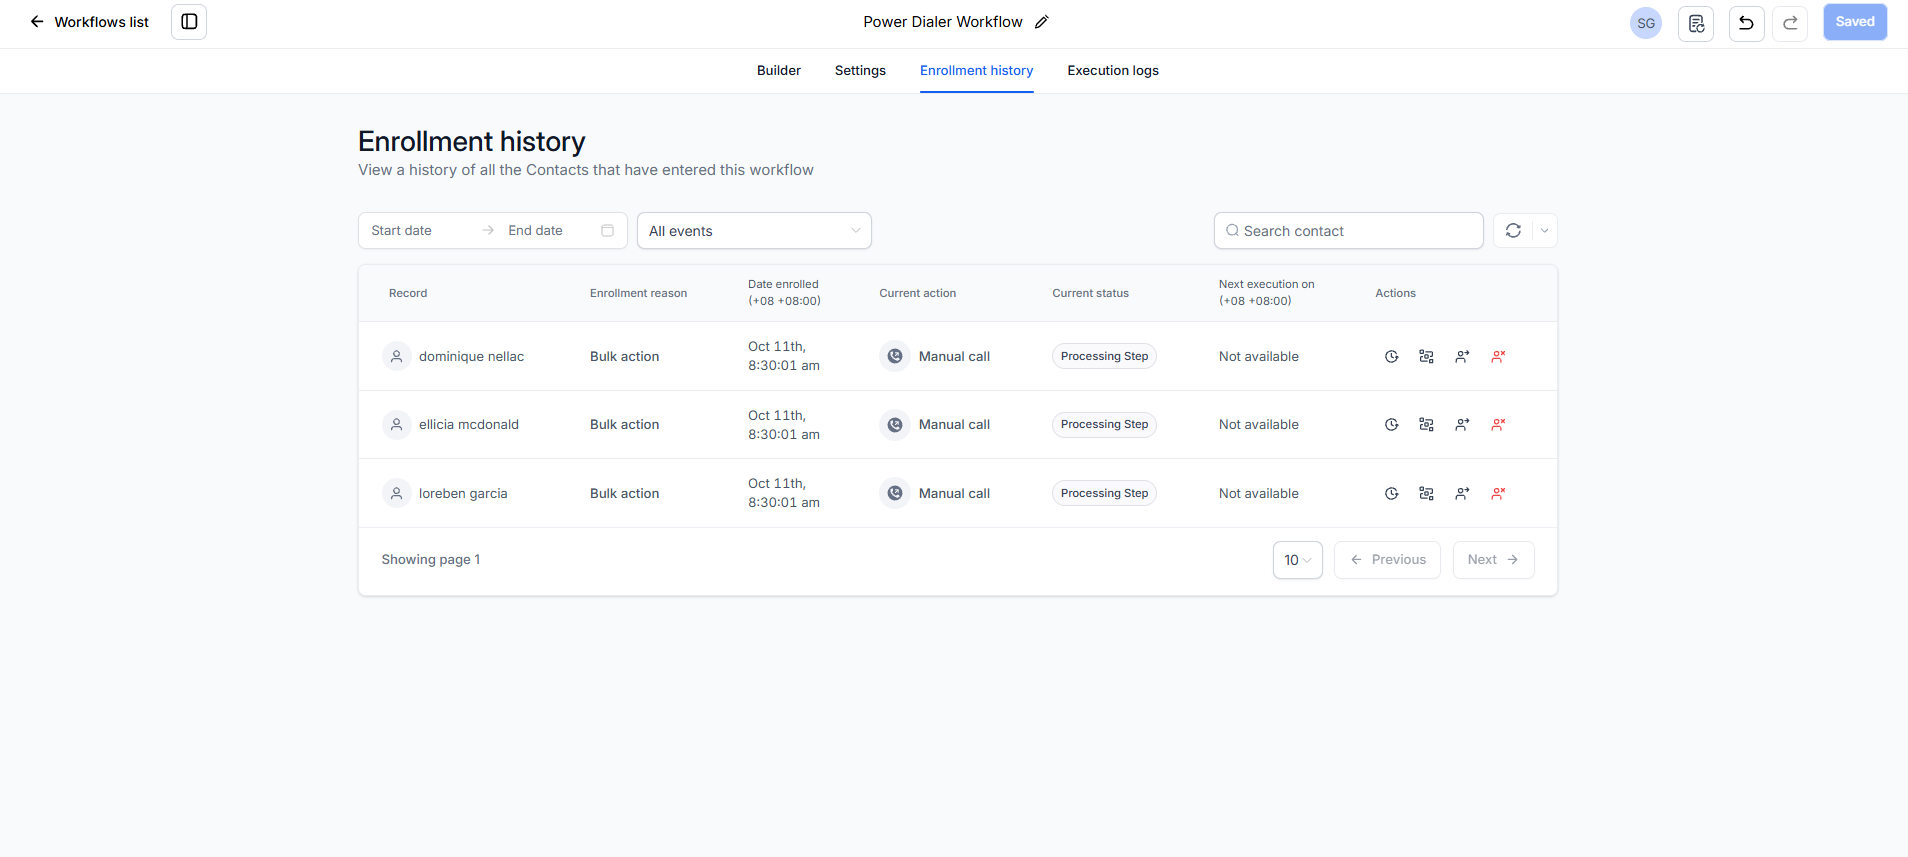1908x857 pixels.
Task: Refresh the enrollment history table
Action: point(1513,231)
